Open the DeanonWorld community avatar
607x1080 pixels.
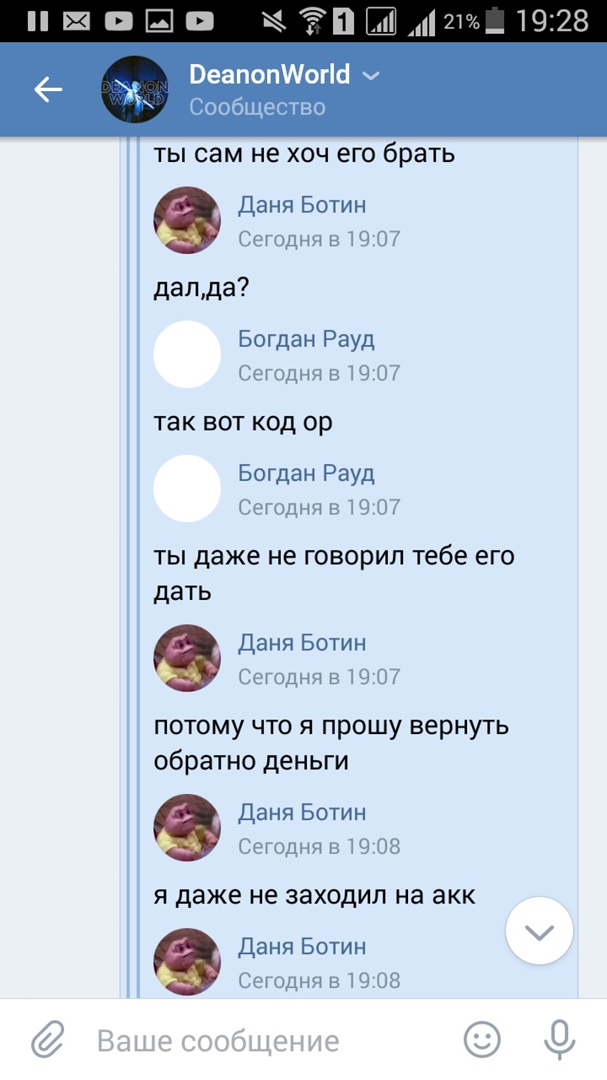click(135, 90)
